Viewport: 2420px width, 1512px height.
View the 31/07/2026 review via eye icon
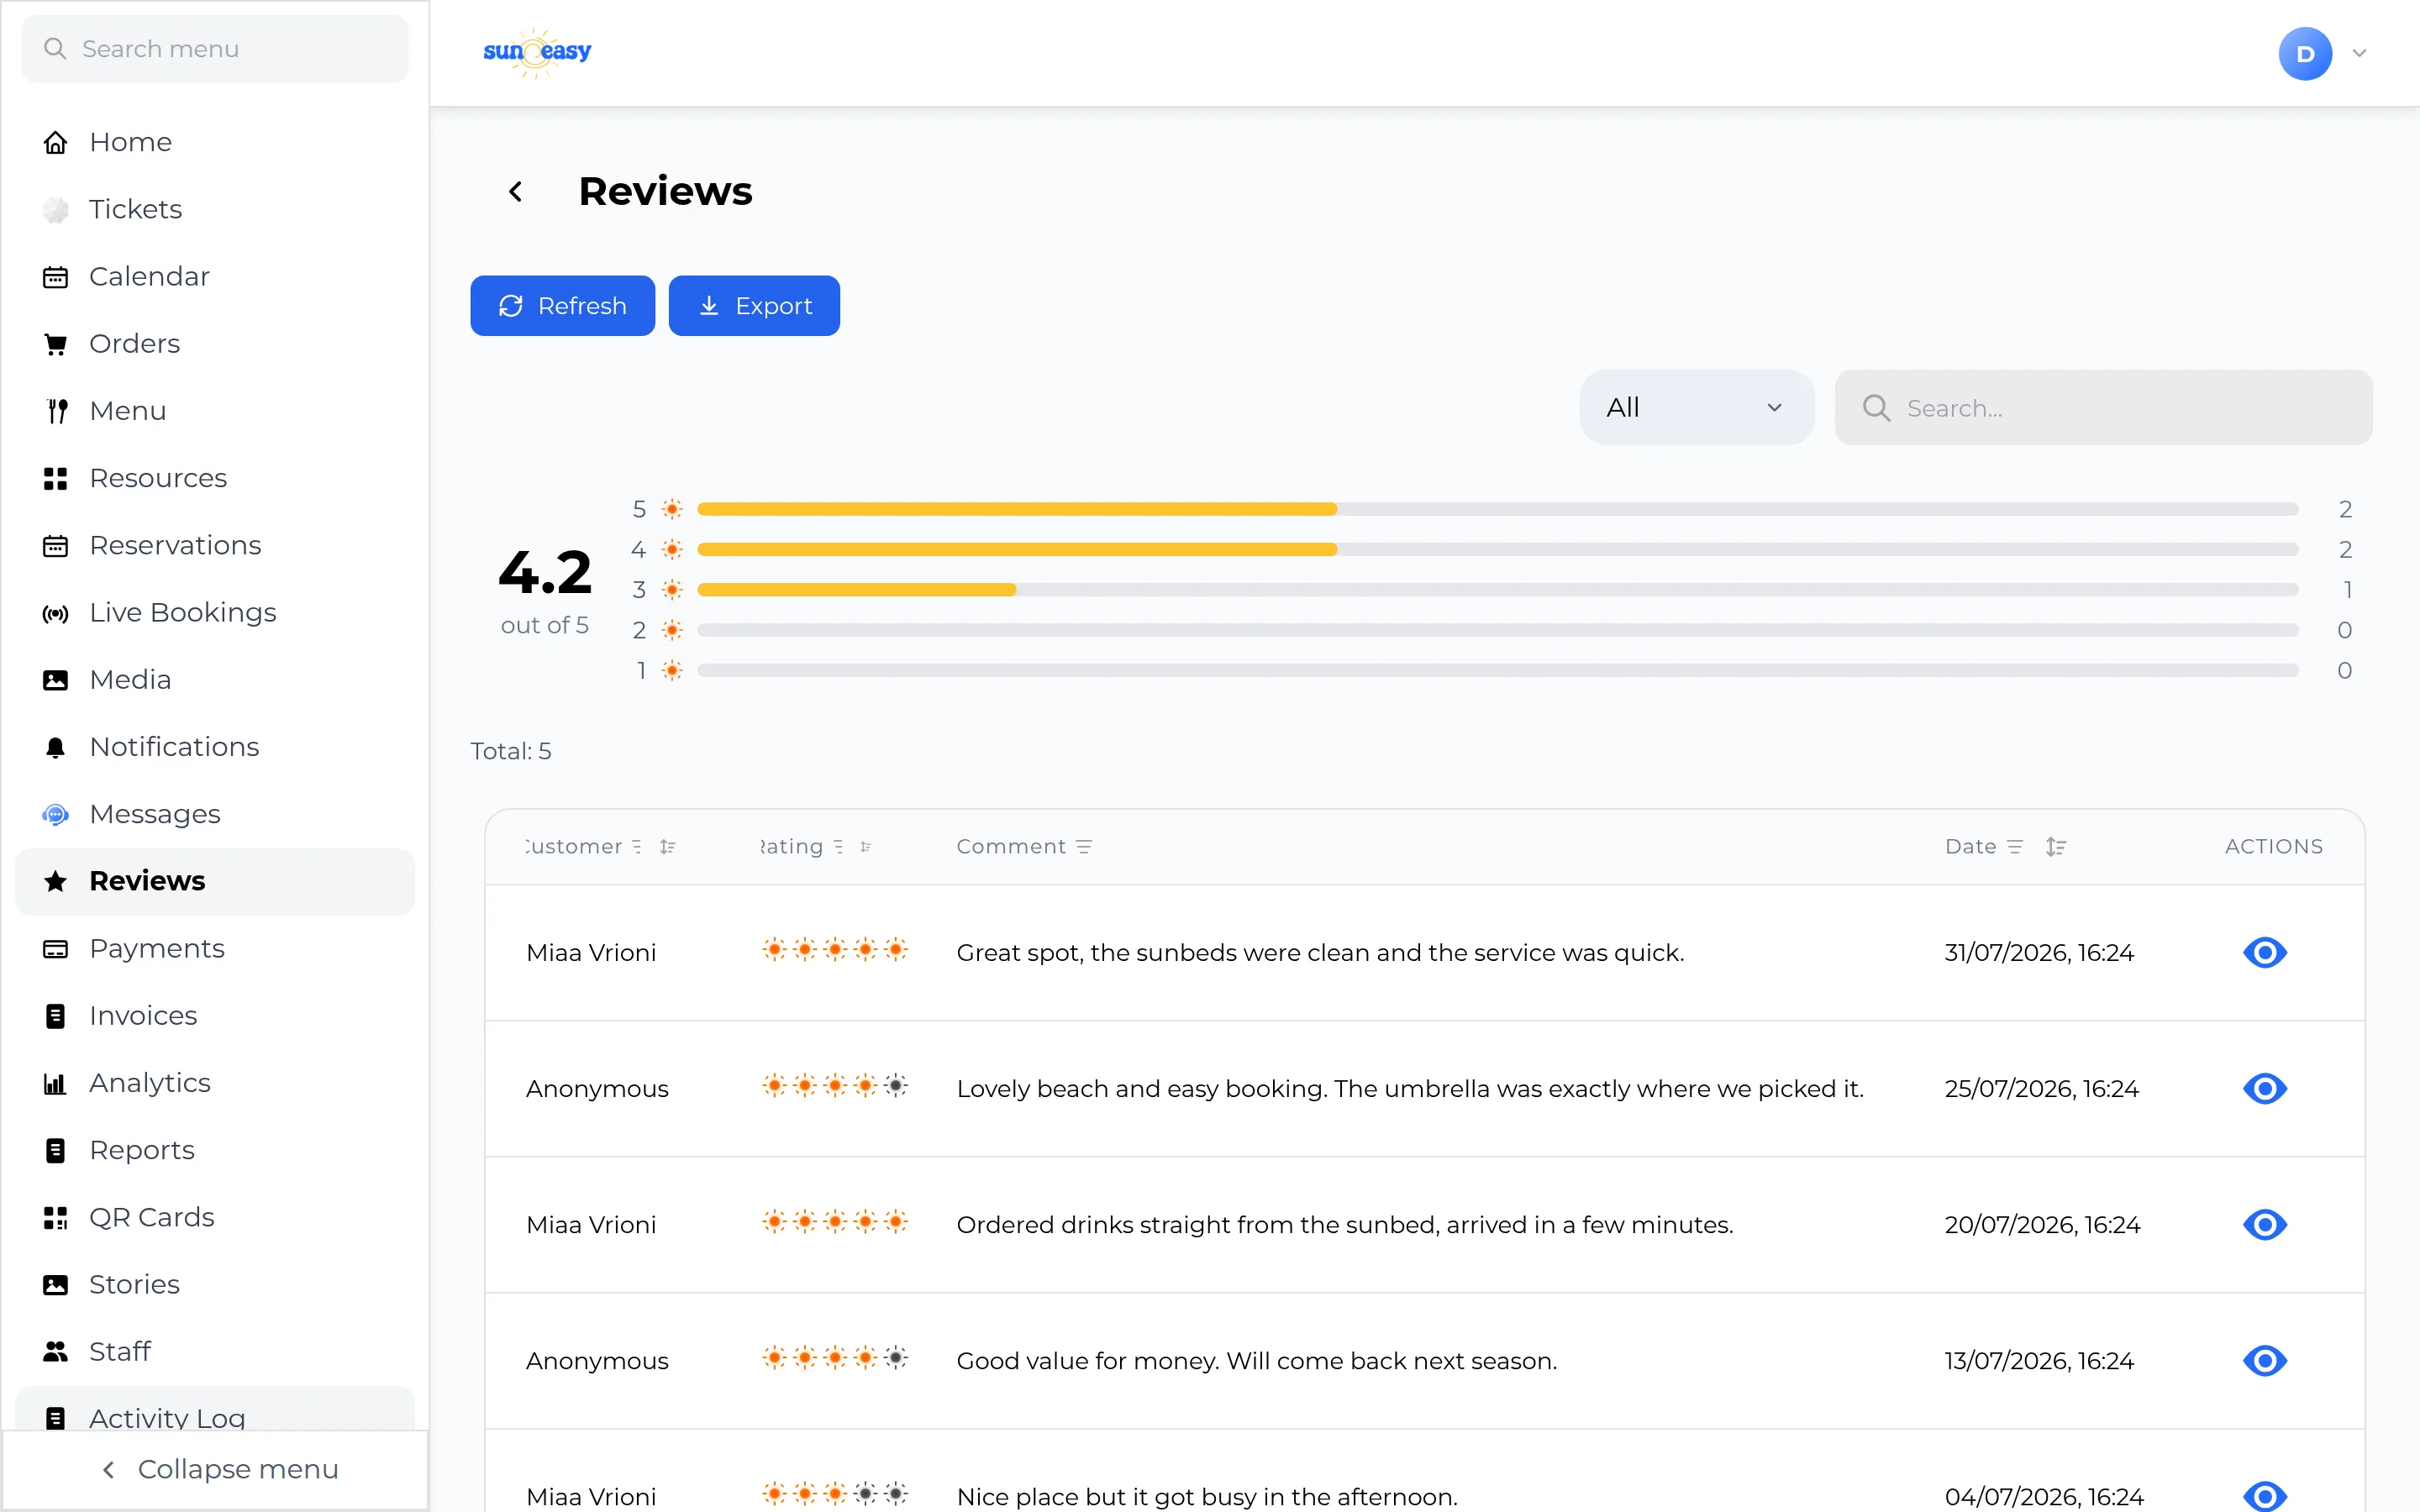(2265, 952)
